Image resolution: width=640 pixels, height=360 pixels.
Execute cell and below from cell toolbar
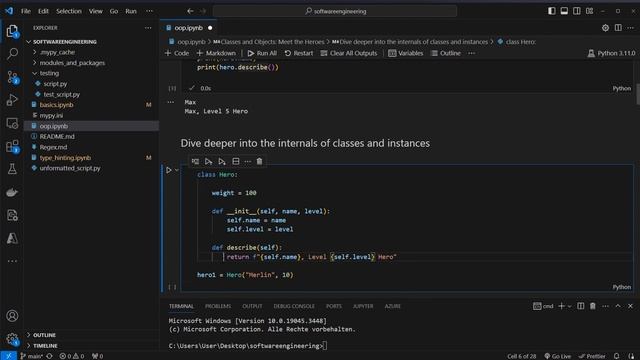click(x=222, y=161)
